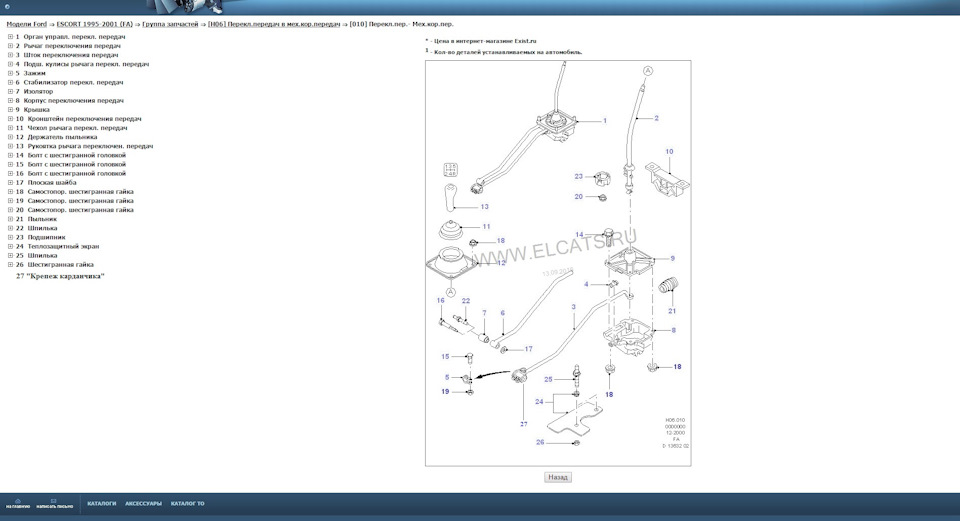Select row 22 Шпилька

click(x=36, y=228)
